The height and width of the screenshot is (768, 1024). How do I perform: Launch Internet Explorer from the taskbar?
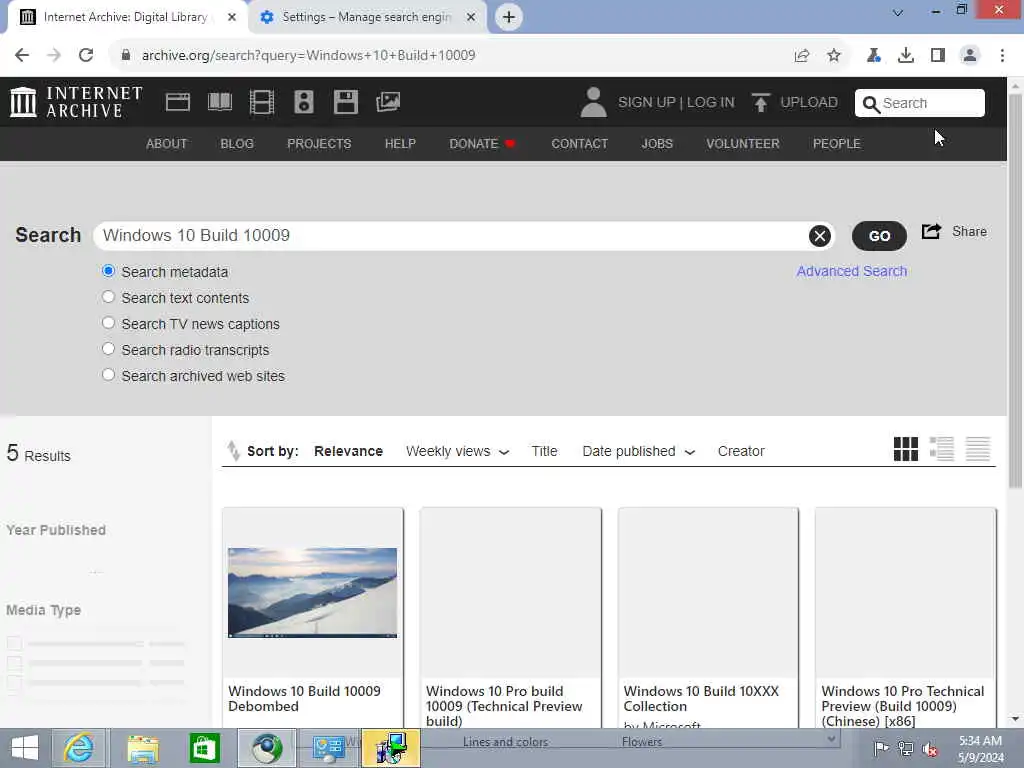(78, 748)
